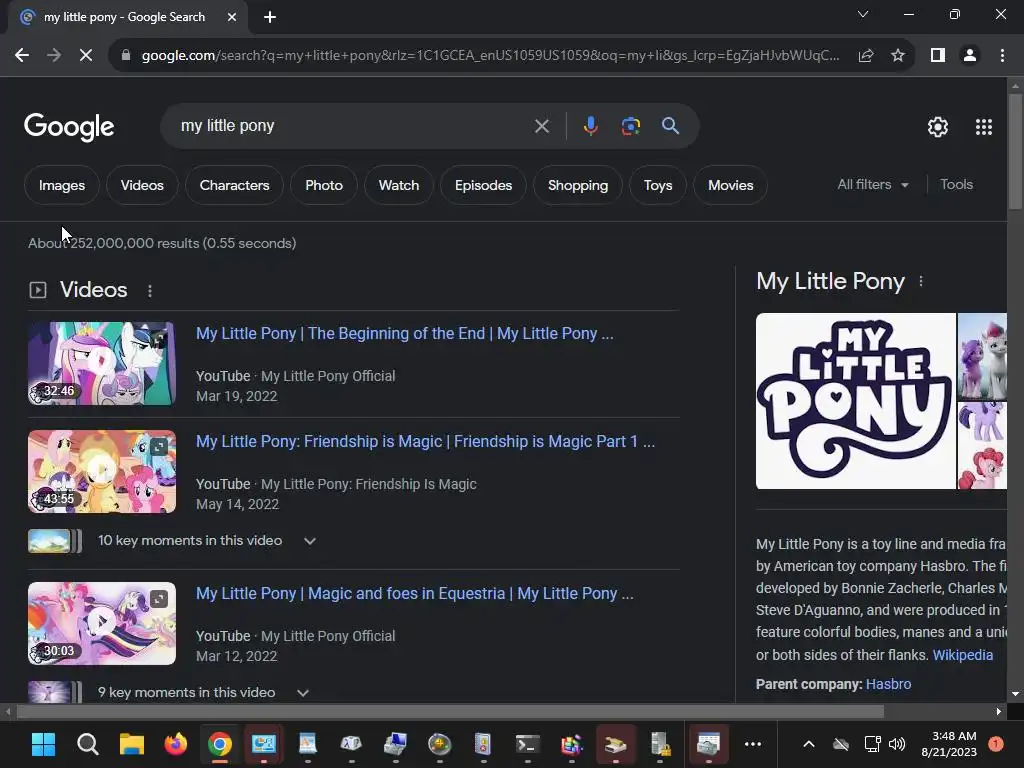The height and width of the screenshot is (768, 1024).
Task: Share this page from the address bar
Action: point(866,56)
